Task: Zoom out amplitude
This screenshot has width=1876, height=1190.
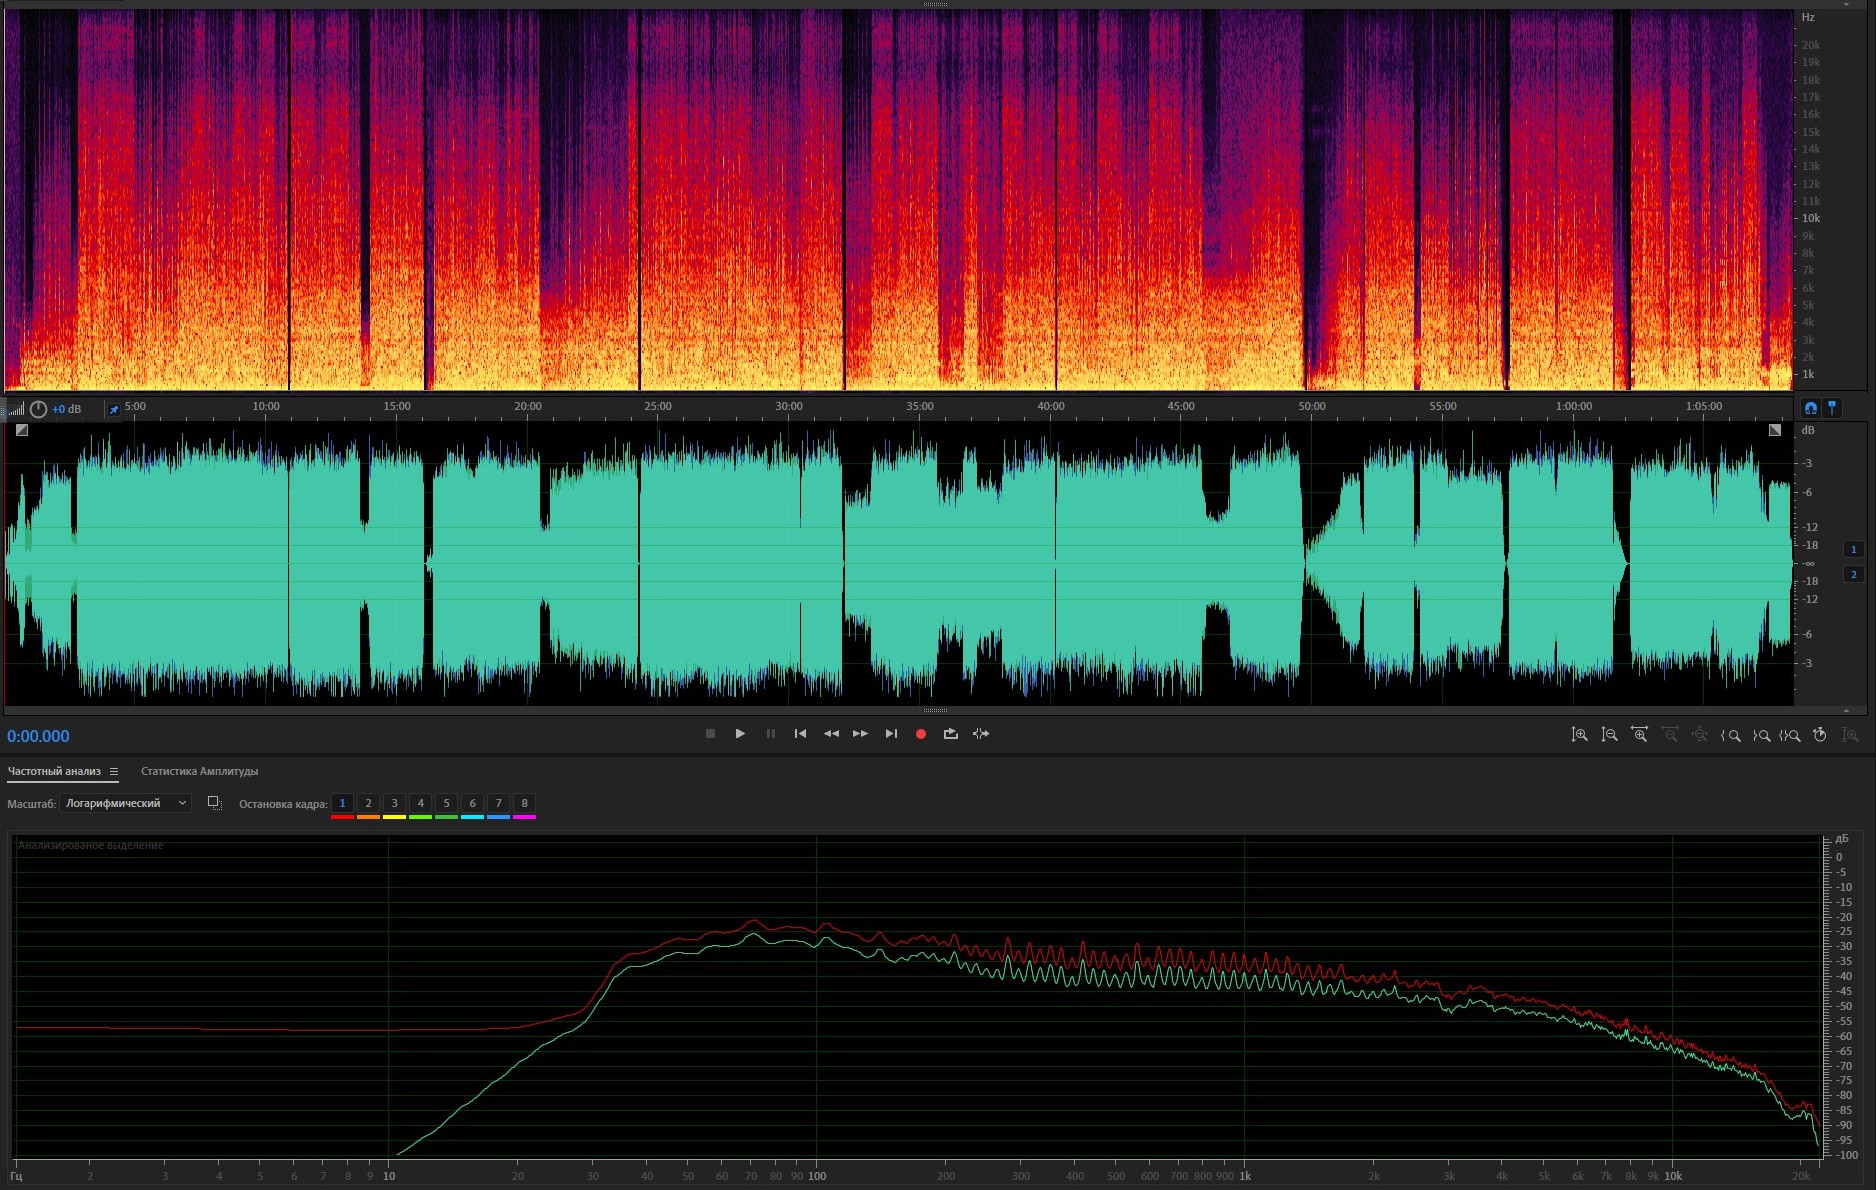Action: [x=1609, y=735]
